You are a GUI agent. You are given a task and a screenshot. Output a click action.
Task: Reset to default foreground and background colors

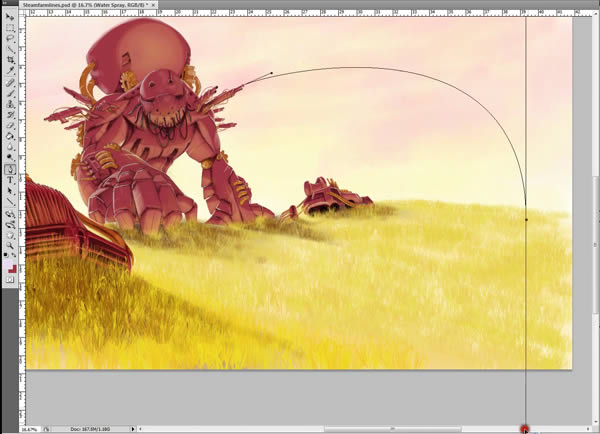point(6,255)
